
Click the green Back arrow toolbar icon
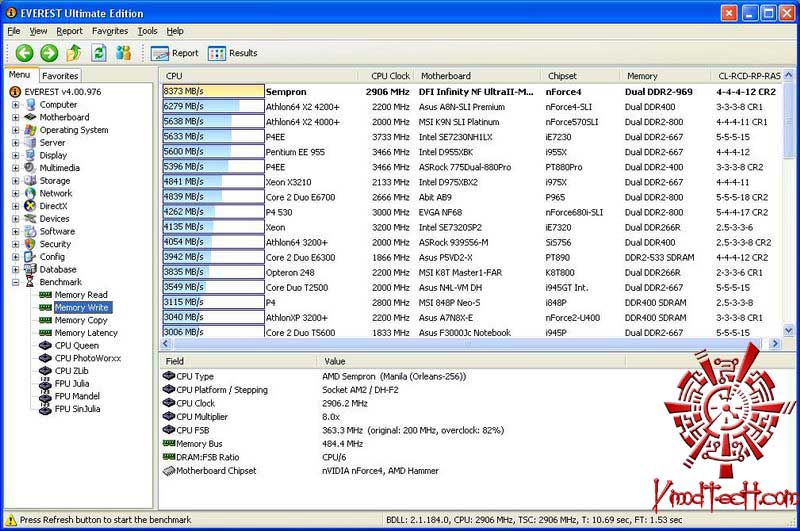coord(24,53)
